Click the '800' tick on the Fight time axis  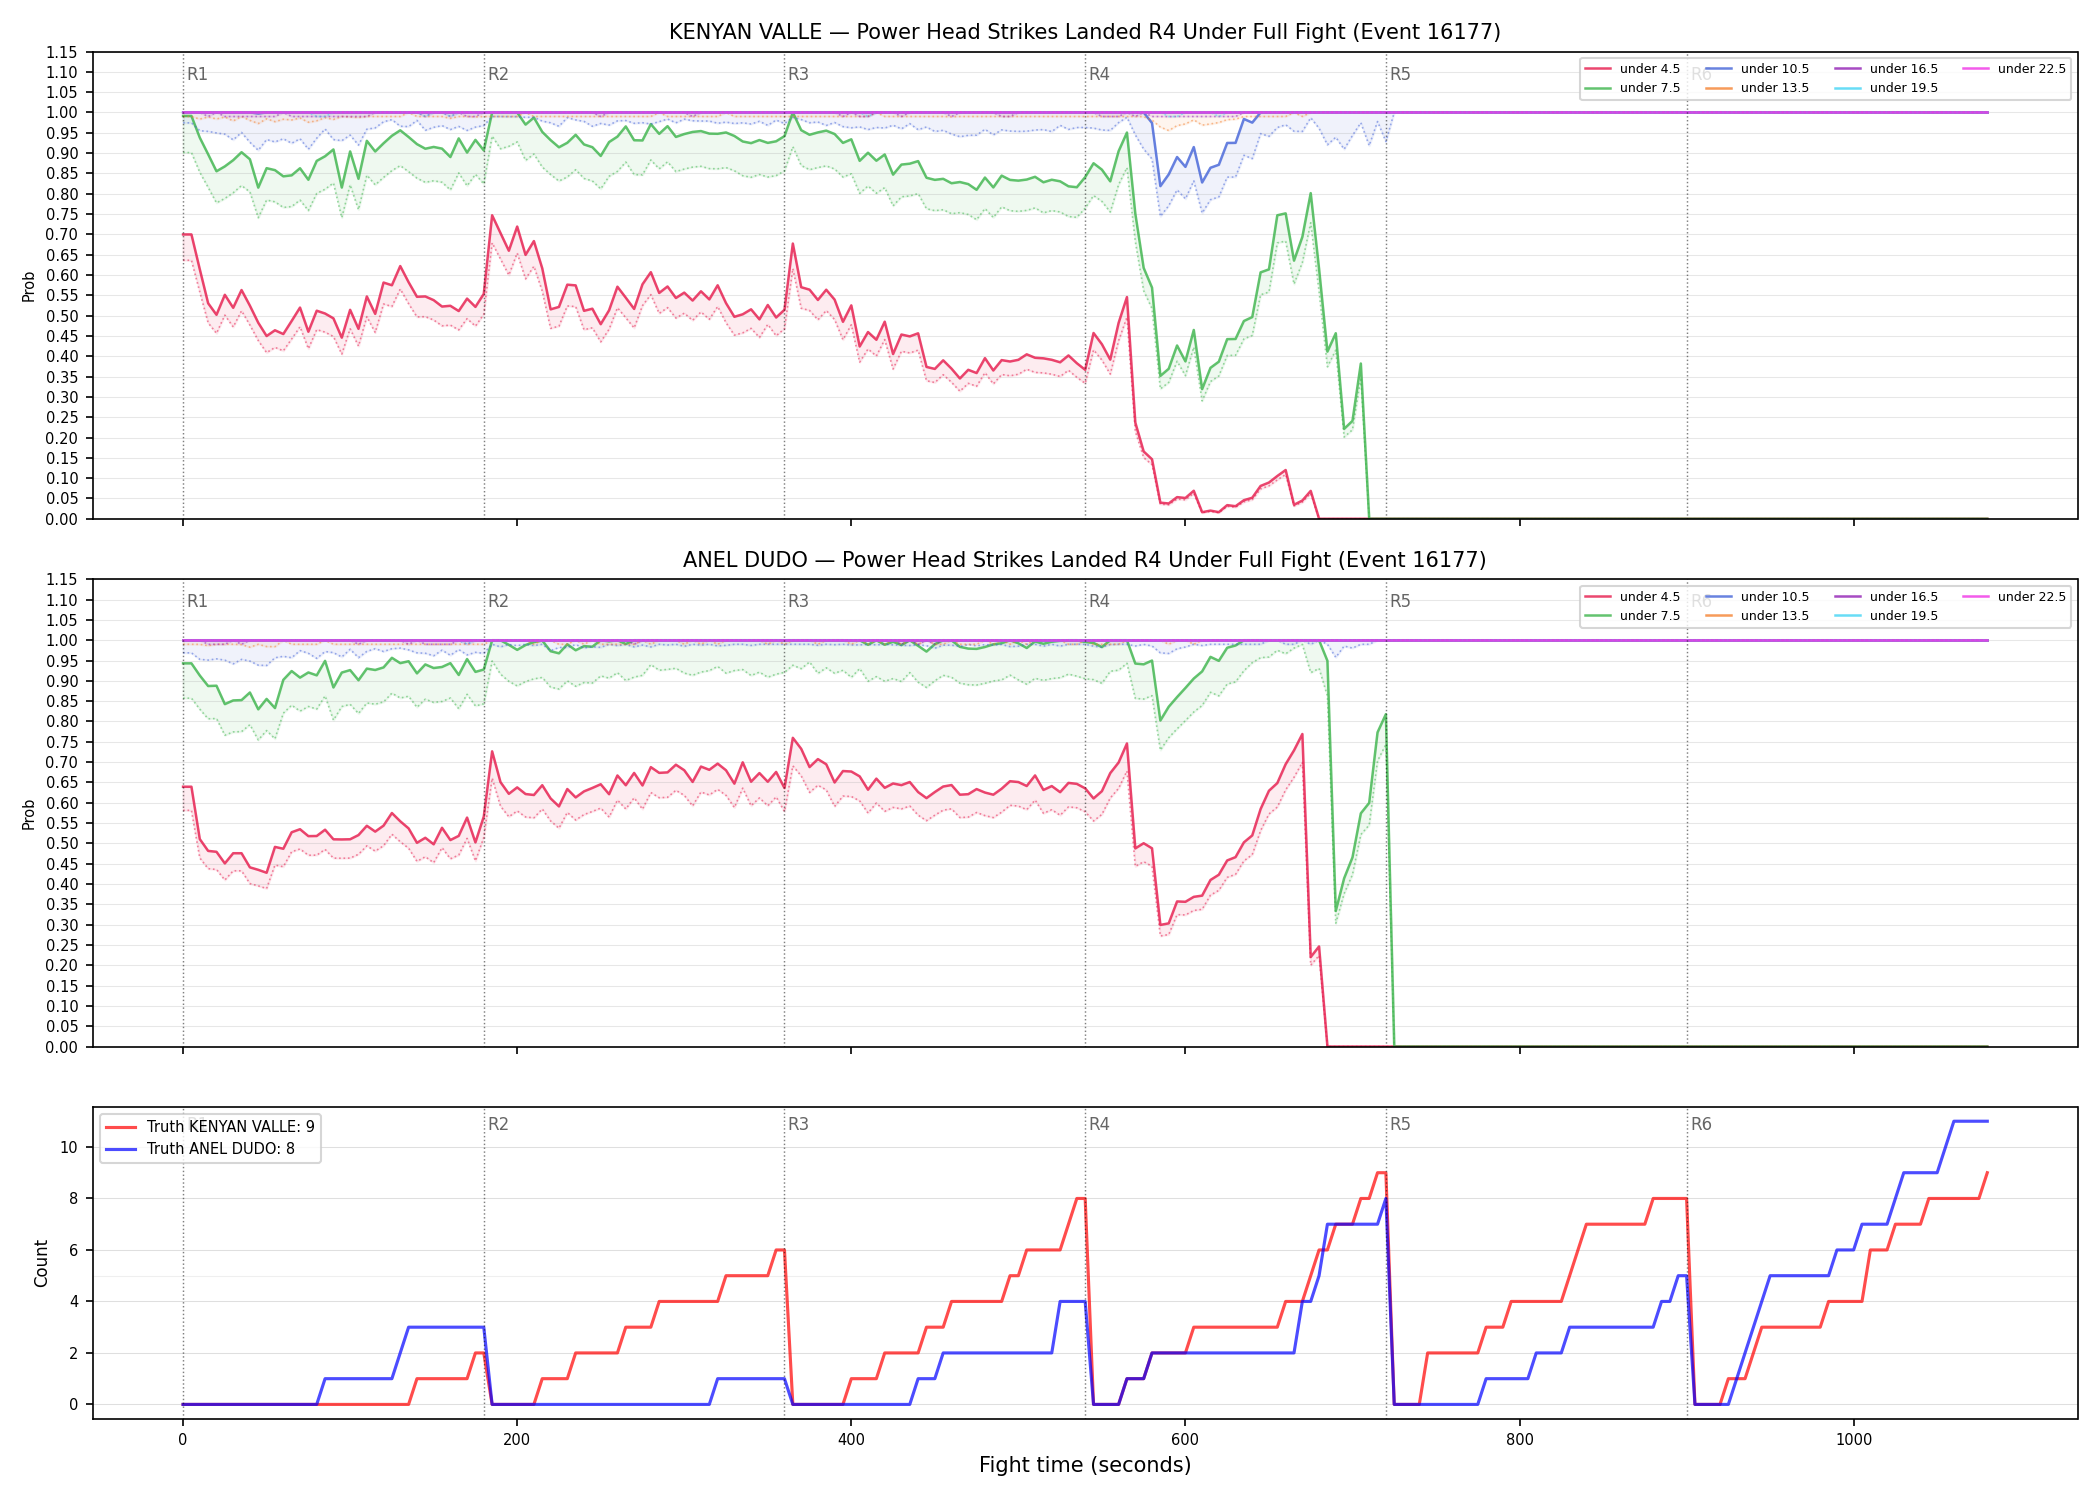[1520, 1440]
